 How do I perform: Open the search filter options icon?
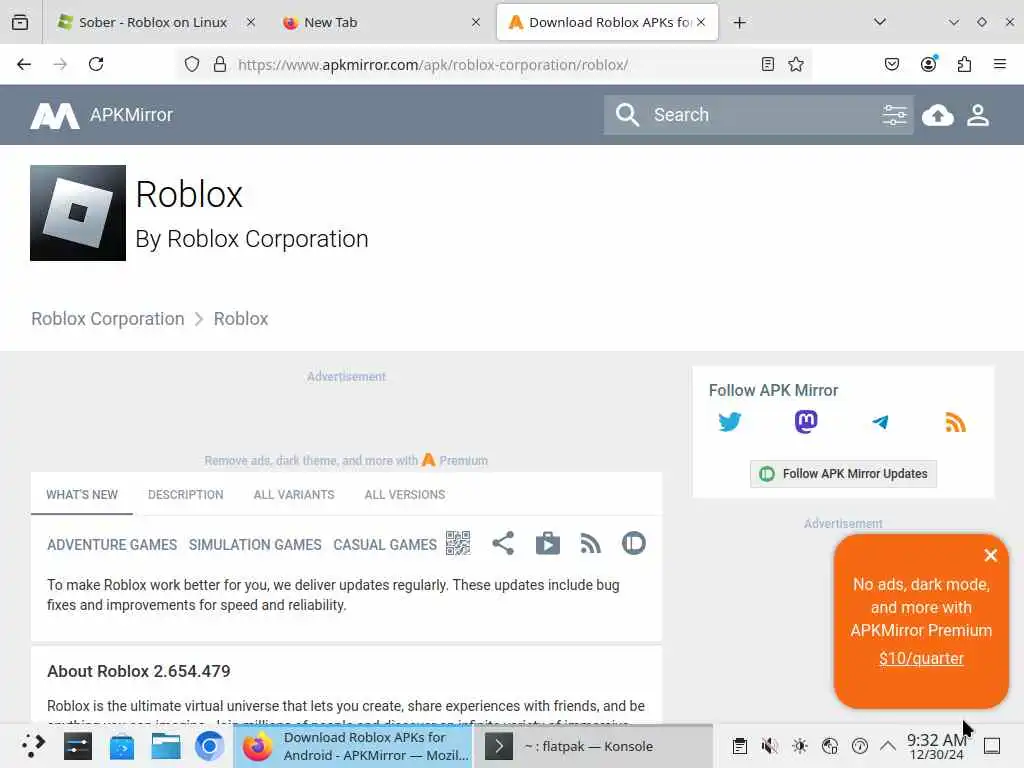[x=894, y=115]
